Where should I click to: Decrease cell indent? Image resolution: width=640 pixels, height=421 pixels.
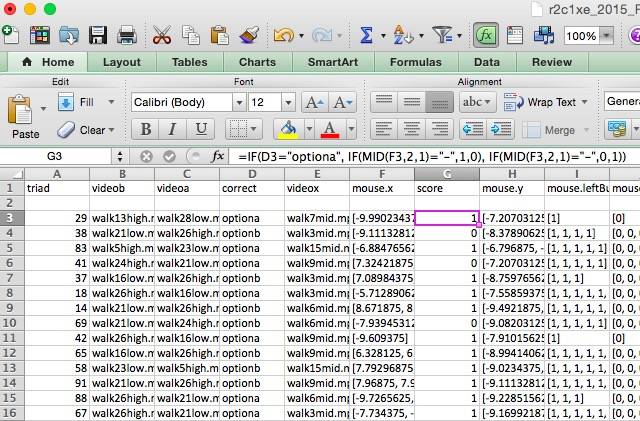click(x=473, y=130)
